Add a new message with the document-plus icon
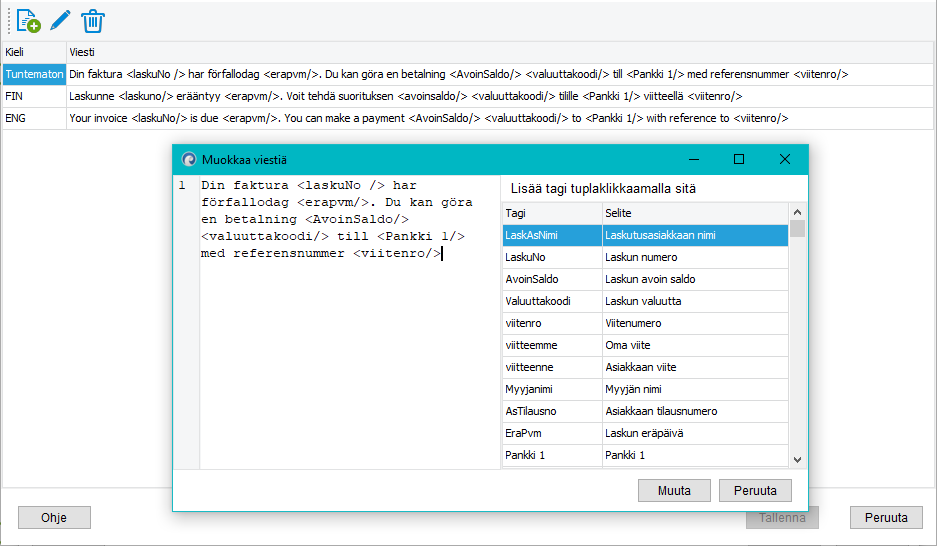 tap(28, 22)
